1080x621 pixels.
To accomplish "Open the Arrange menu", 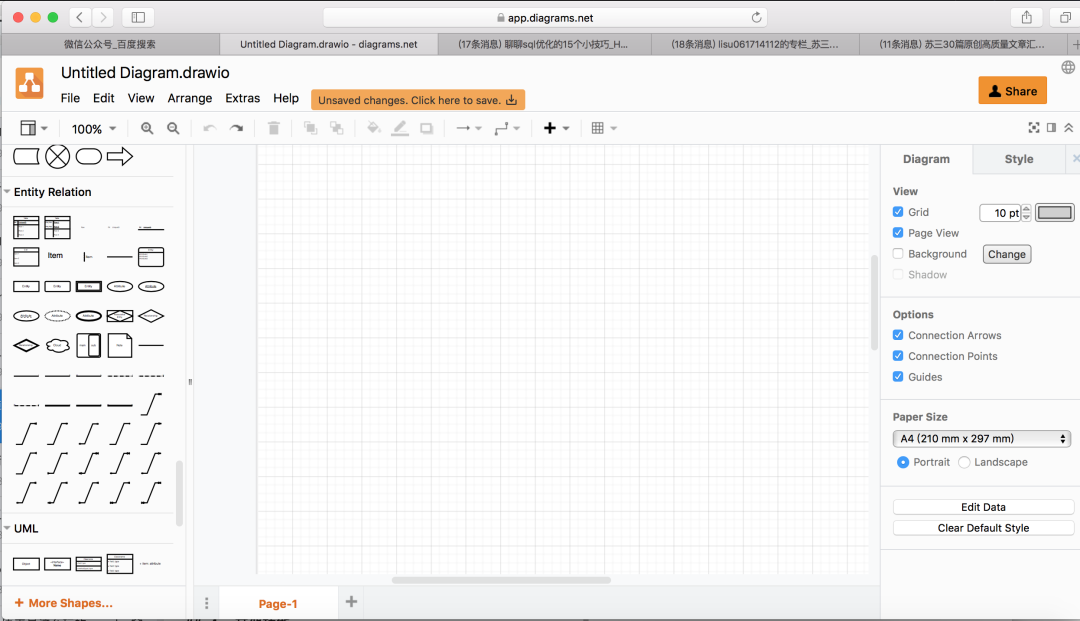I will [x=189, y=98].
